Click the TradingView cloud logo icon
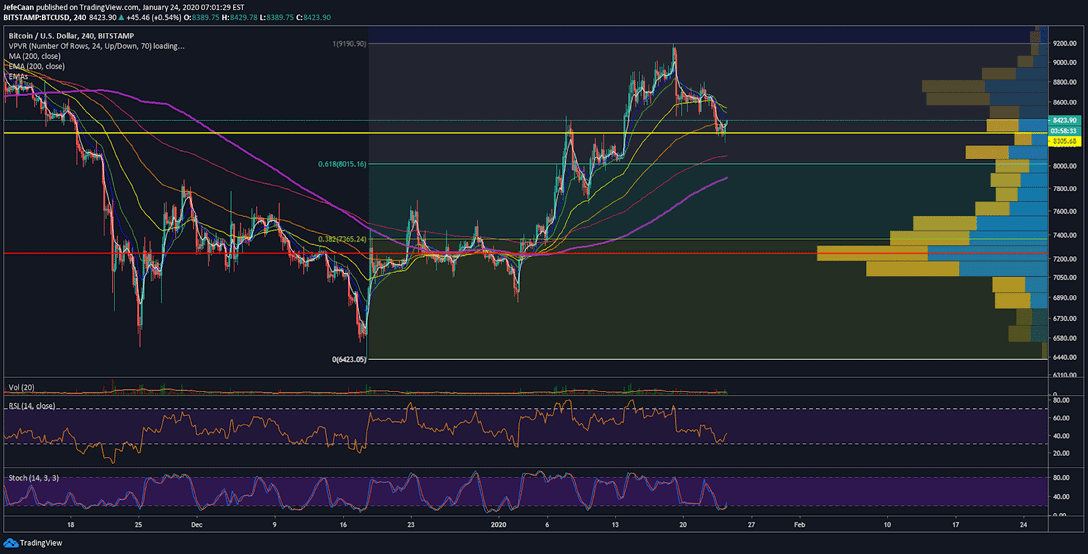1088x554 pixels. (10, 543)
